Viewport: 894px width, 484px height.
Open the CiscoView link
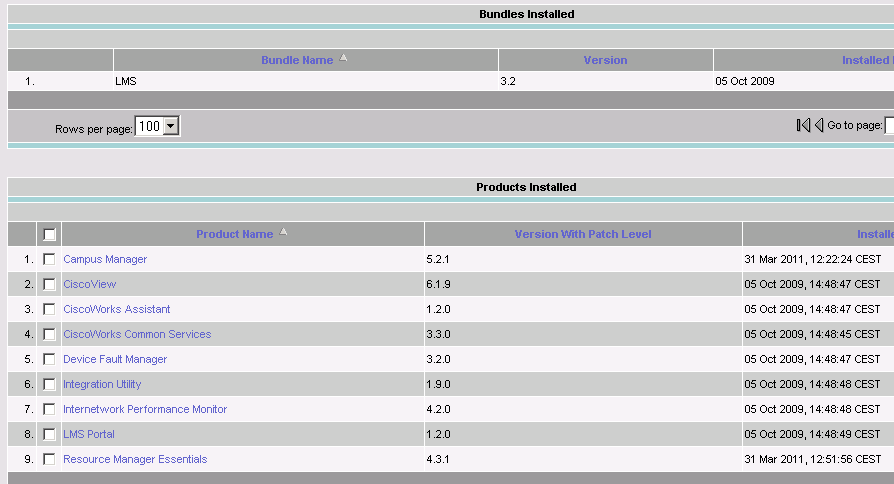pyautogui.click(x=90, y=284)
